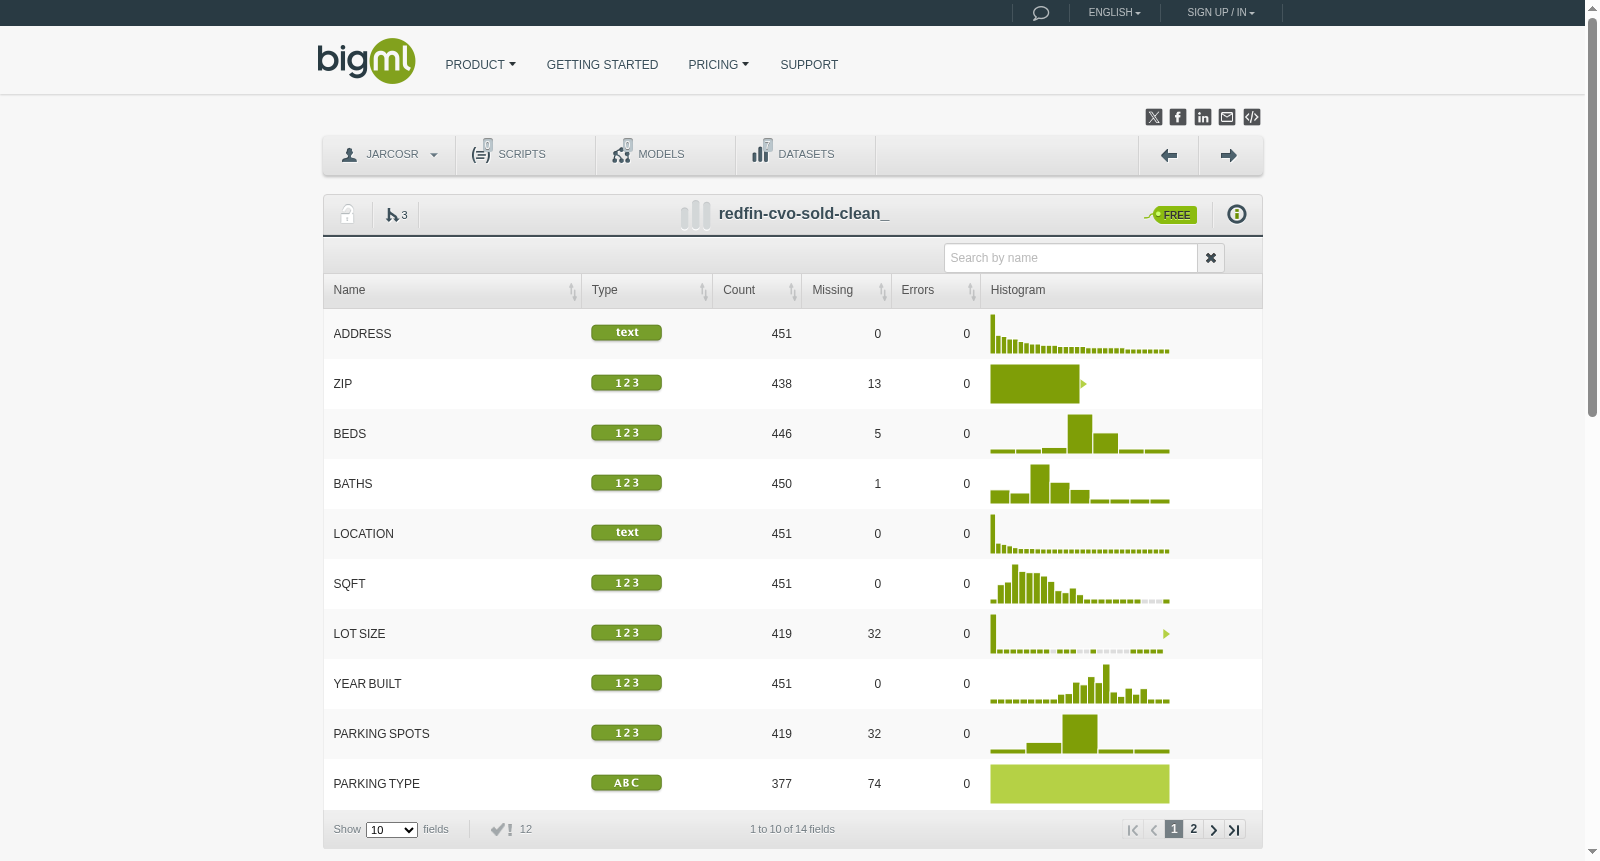Open the SIGN UP / IN dropdown

pyautogui.click(x=1220, y=13)
